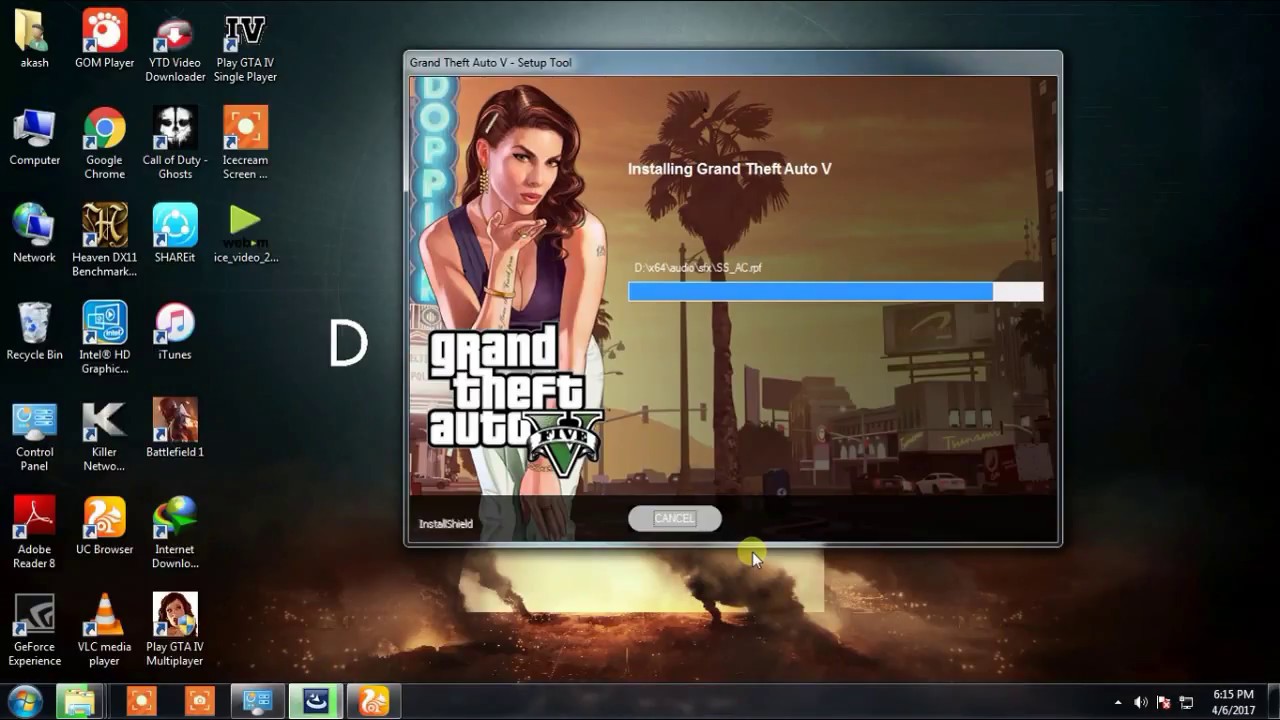1280x720 pixels.
Task: Select Play GTA IV Multiplayer icon
Action: point(175,630)
